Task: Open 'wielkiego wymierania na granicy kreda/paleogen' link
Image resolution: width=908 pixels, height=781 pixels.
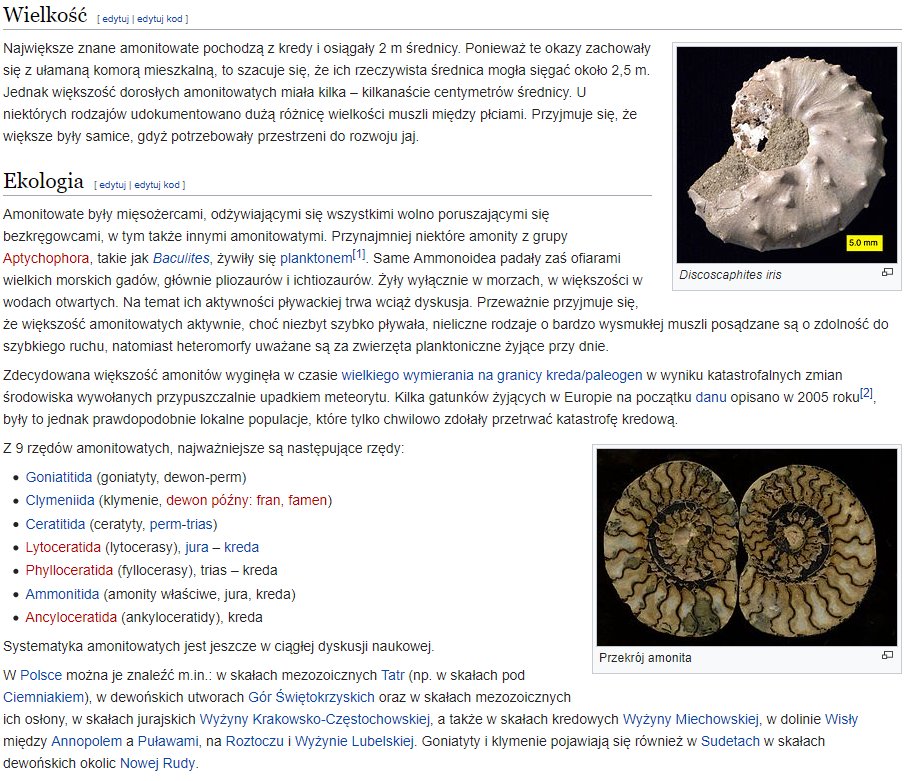Action: click(492, 375)
